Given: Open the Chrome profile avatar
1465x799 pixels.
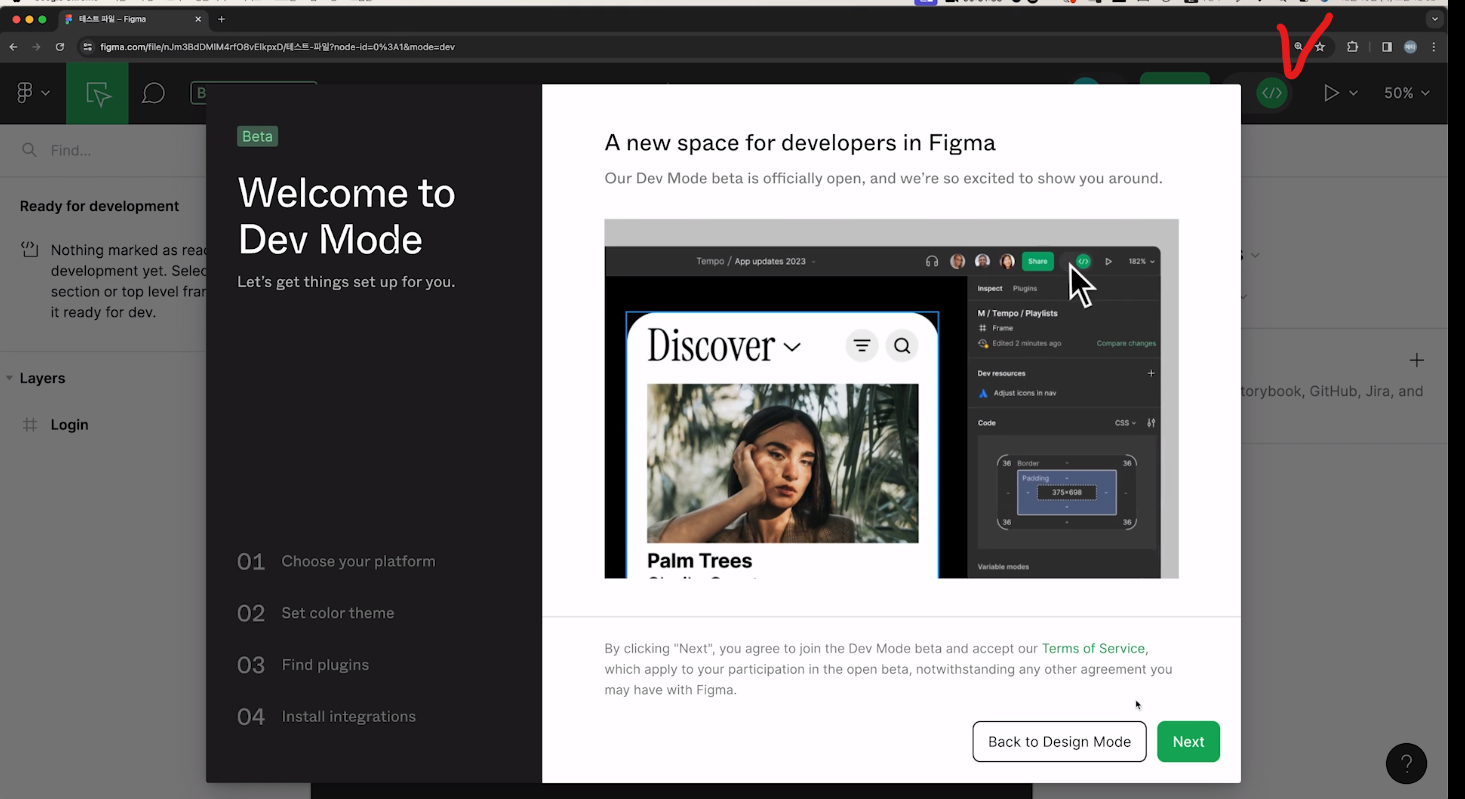Looking at the screenshot, I should click(x=1411, y=47).
